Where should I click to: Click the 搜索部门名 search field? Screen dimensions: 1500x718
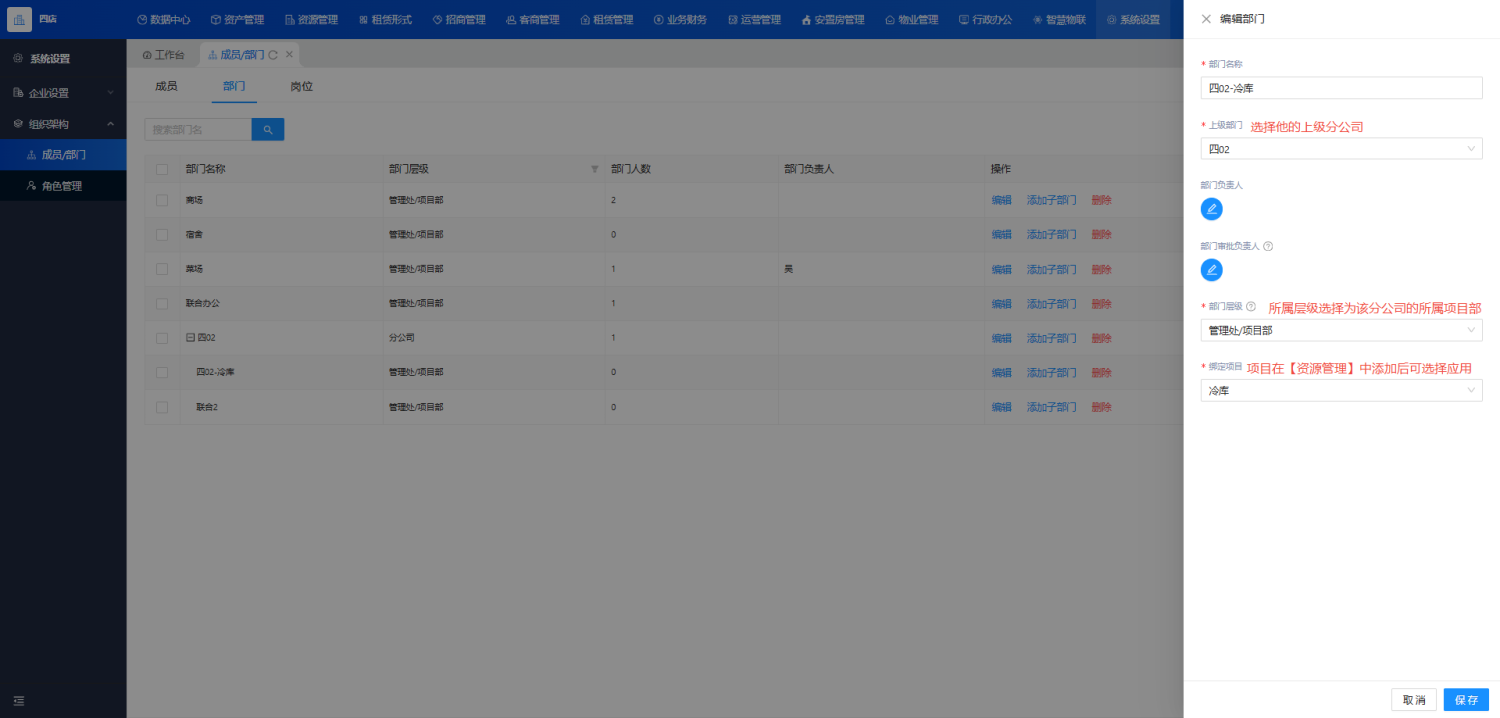click(198, 129)
